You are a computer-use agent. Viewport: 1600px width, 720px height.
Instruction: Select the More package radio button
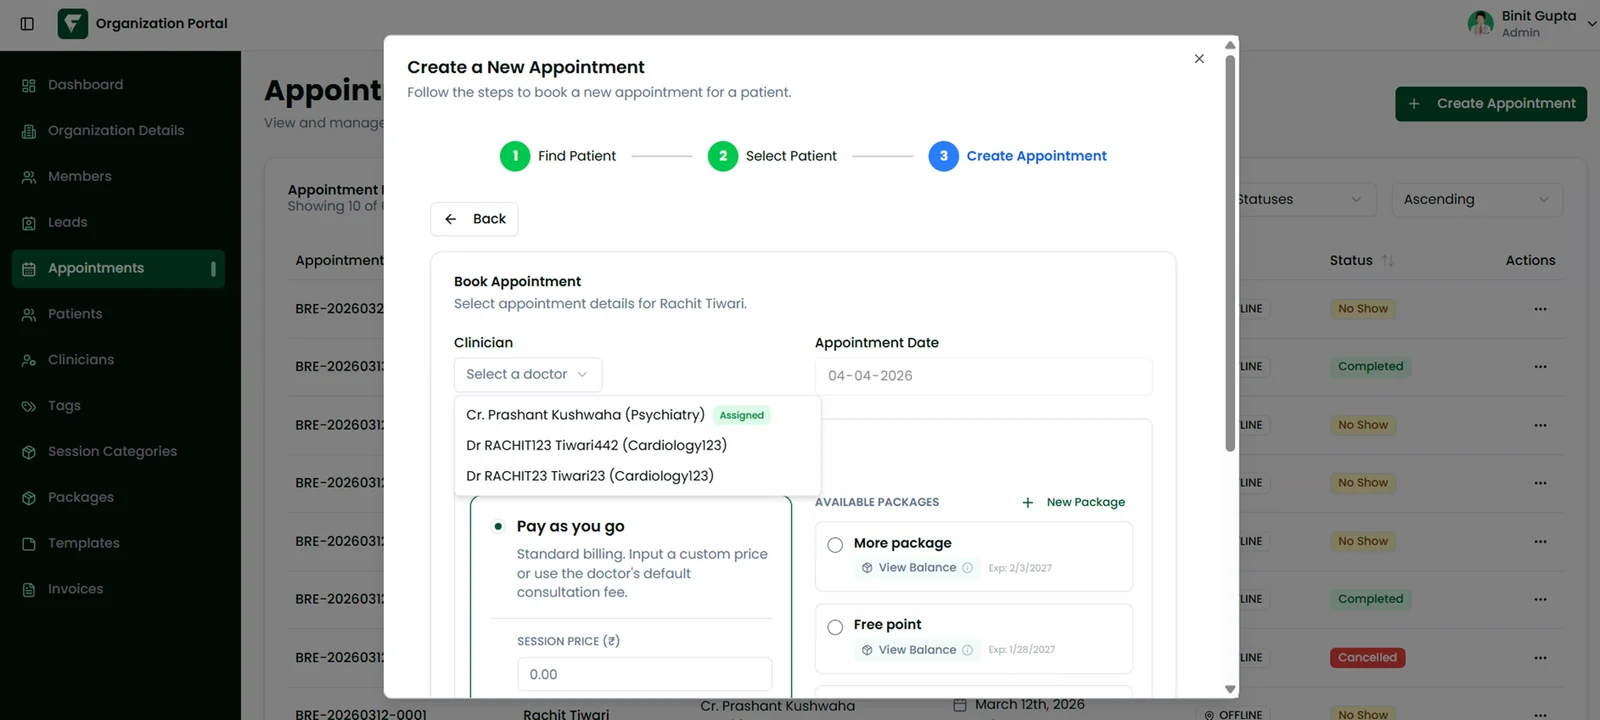pyautogui.click(x=835, y=545)
